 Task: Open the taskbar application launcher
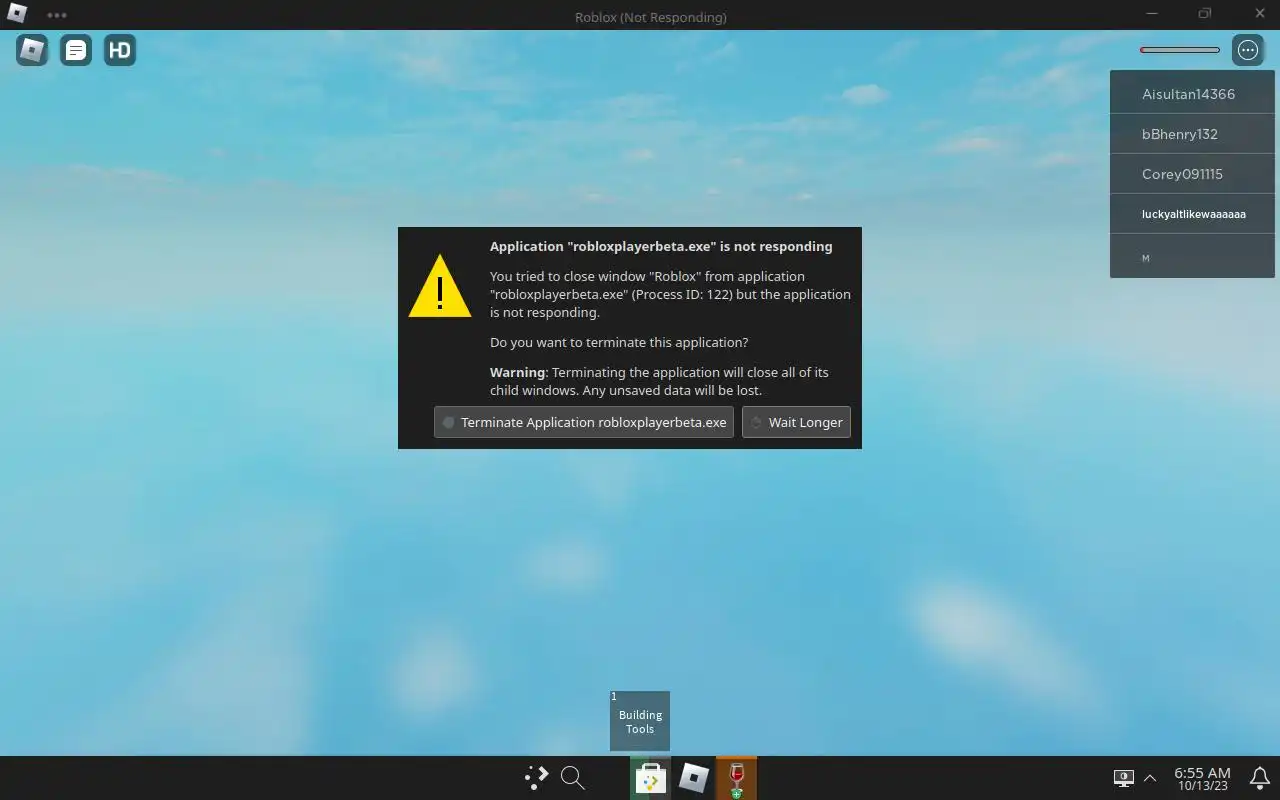[x=537, y=778]
